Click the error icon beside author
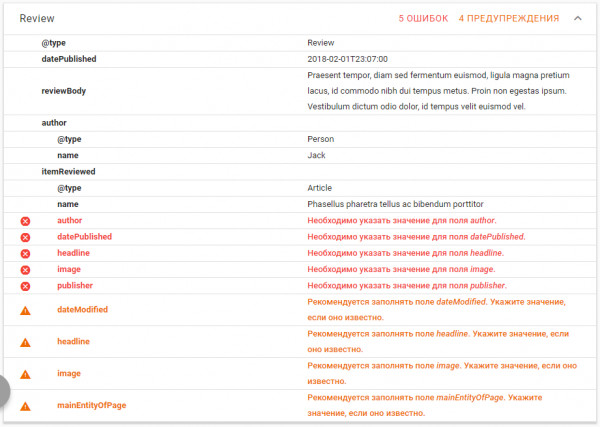The width and height of the screenshot is (600, 427). [25, 221]
